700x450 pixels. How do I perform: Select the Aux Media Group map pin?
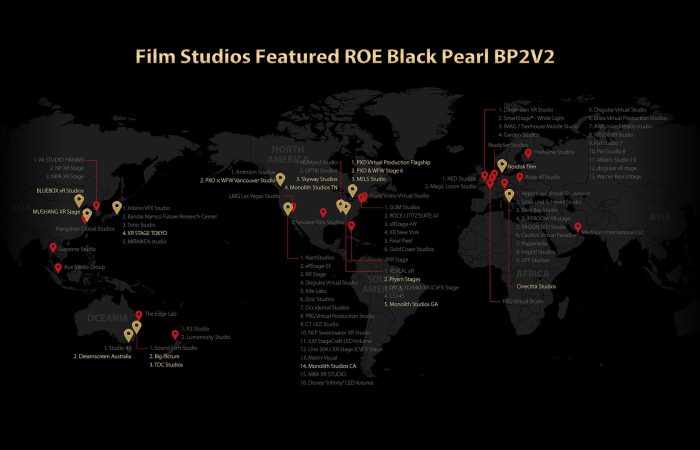(x=56, y=267)
